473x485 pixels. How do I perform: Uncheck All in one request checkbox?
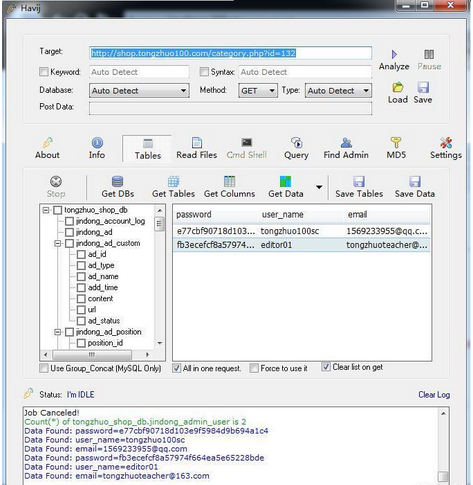(177, 368)
